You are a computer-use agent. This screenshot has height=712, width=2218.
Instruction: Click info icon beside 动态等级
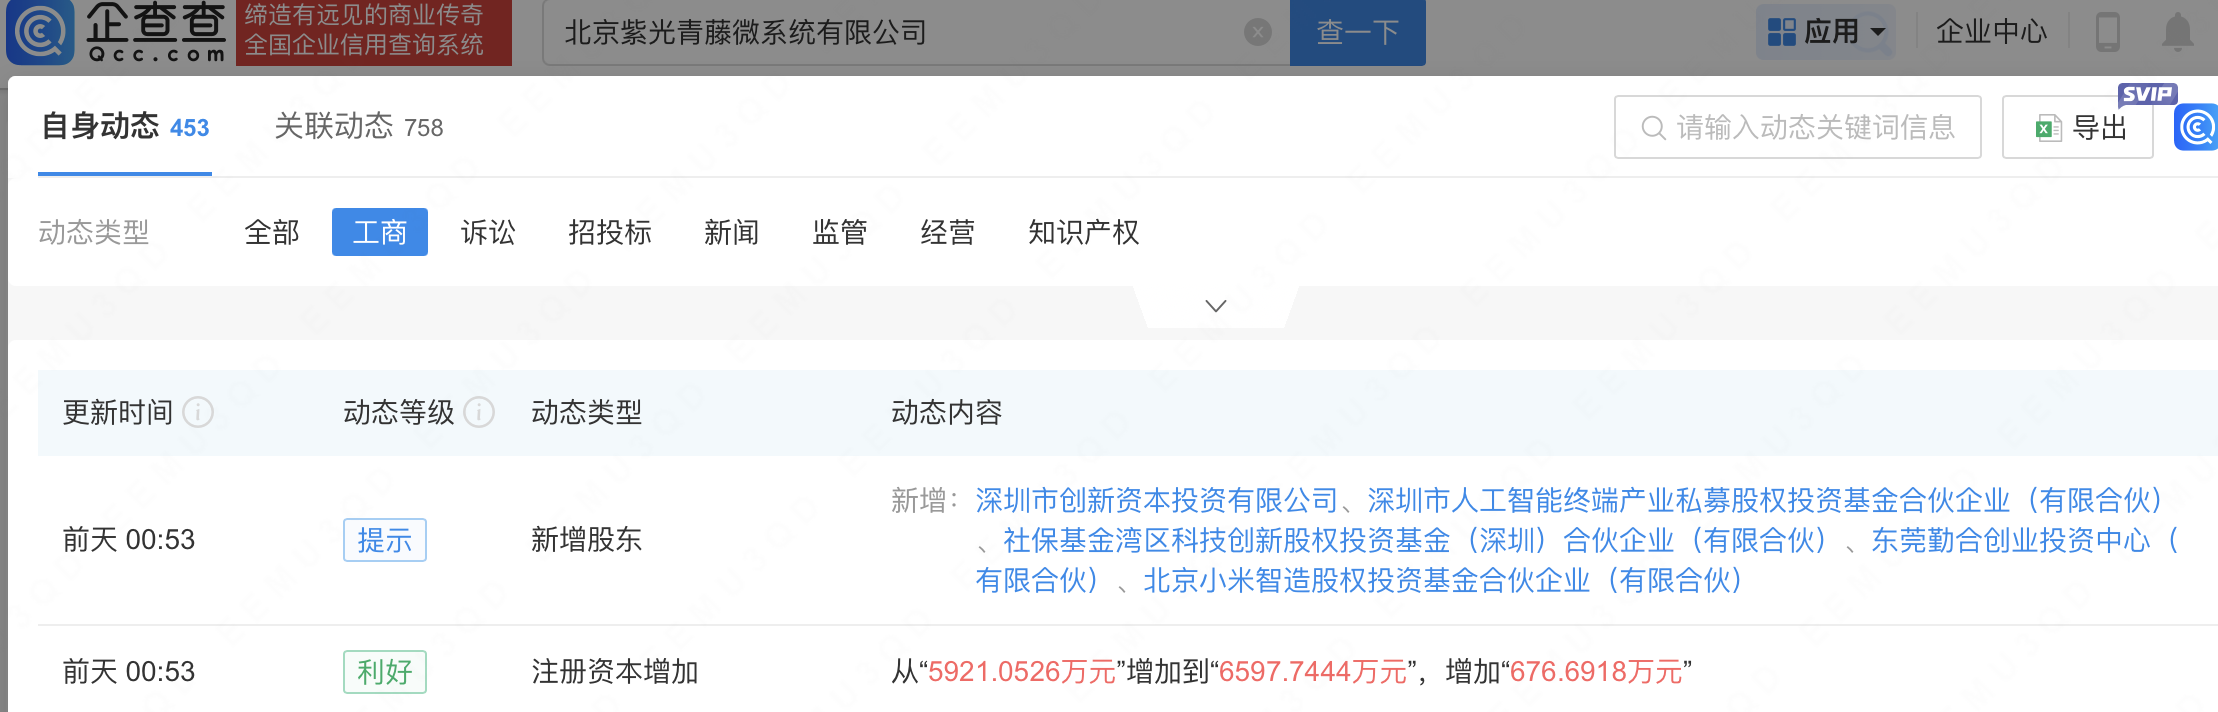[x=479, y=412]
